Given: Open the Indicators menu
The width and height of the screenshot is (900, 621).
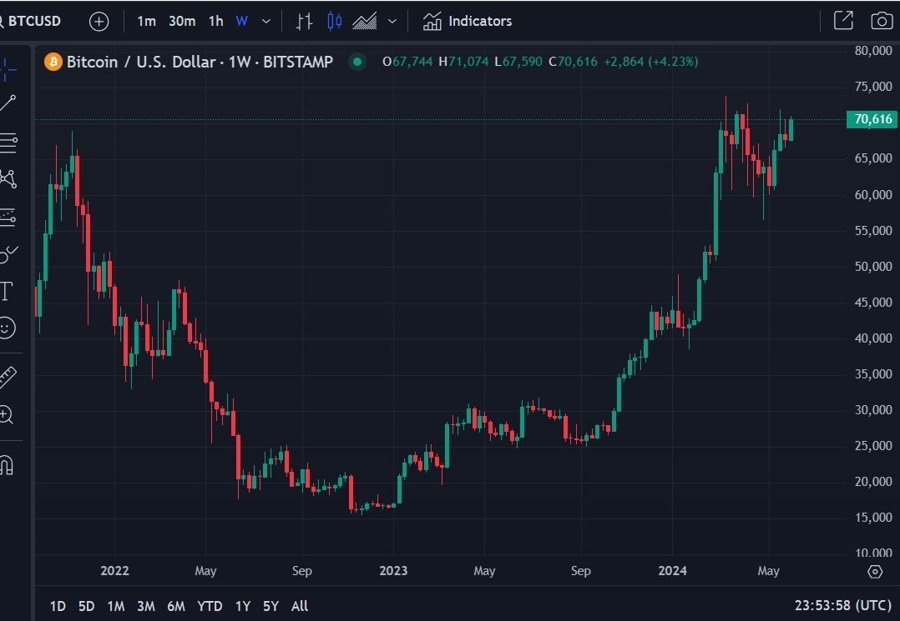Looking at the screenshot, I should (x=467, y=21).
